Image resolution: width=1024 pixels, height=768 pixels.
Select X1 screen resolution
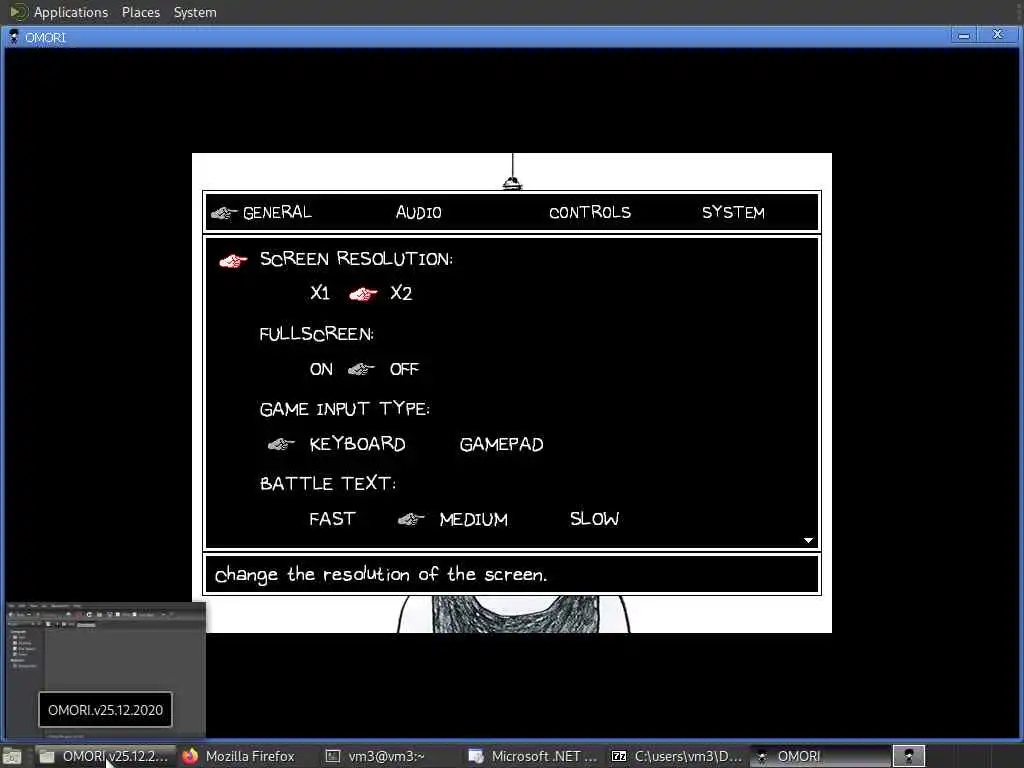pos(320,293)
